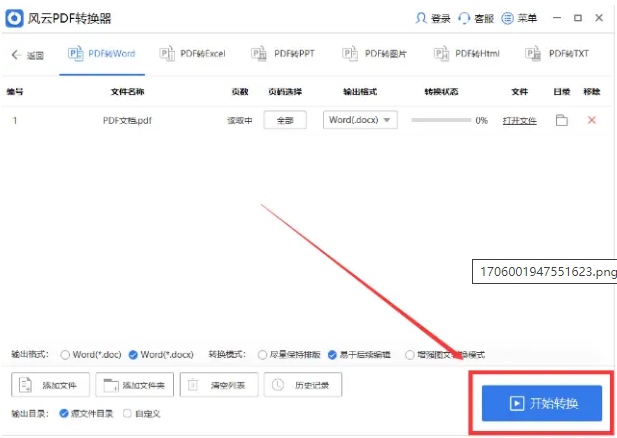
Task: Select Word(*.doc) output format radio
Action: tap(65, 355)
